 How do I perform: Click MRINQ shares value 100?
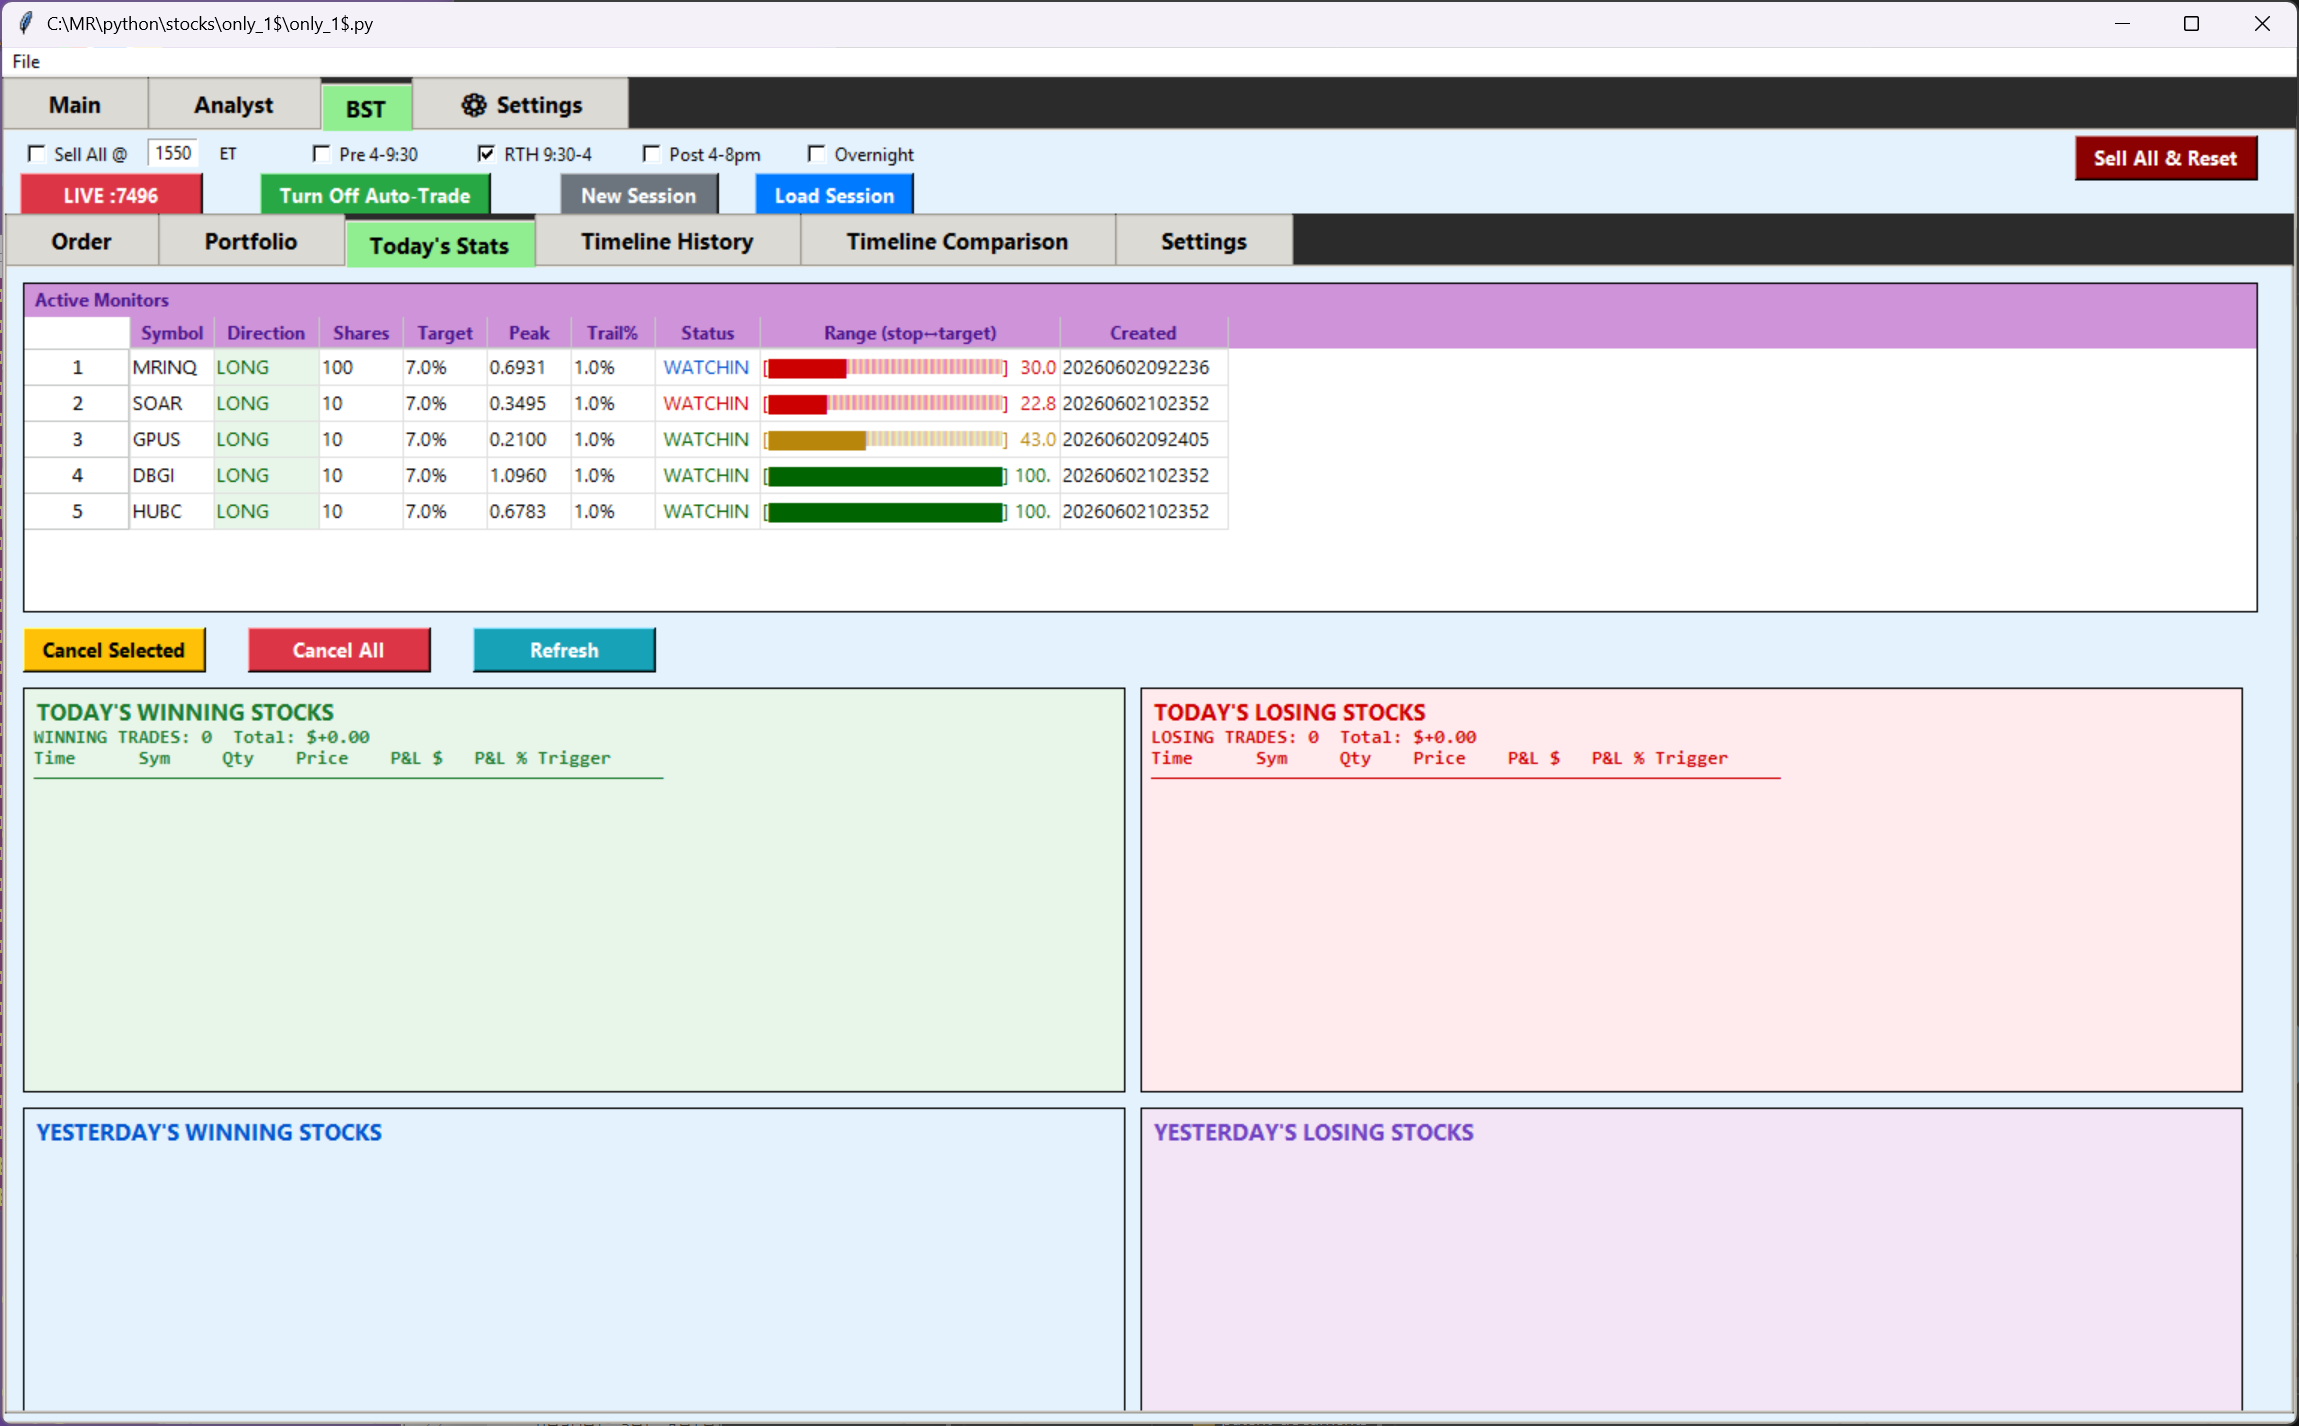pyautogui.click(x=338, y=367)
